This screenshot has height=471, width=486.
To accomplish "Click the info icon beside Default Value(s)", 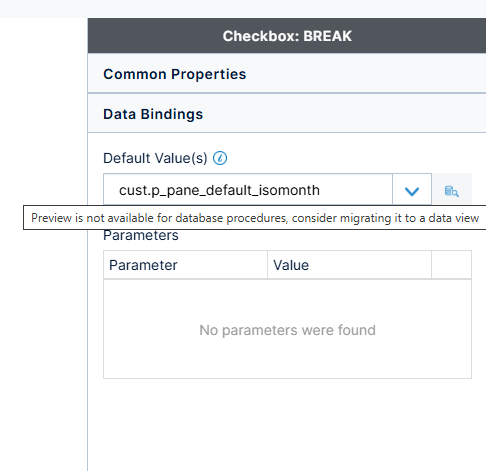I will point(220,158).
